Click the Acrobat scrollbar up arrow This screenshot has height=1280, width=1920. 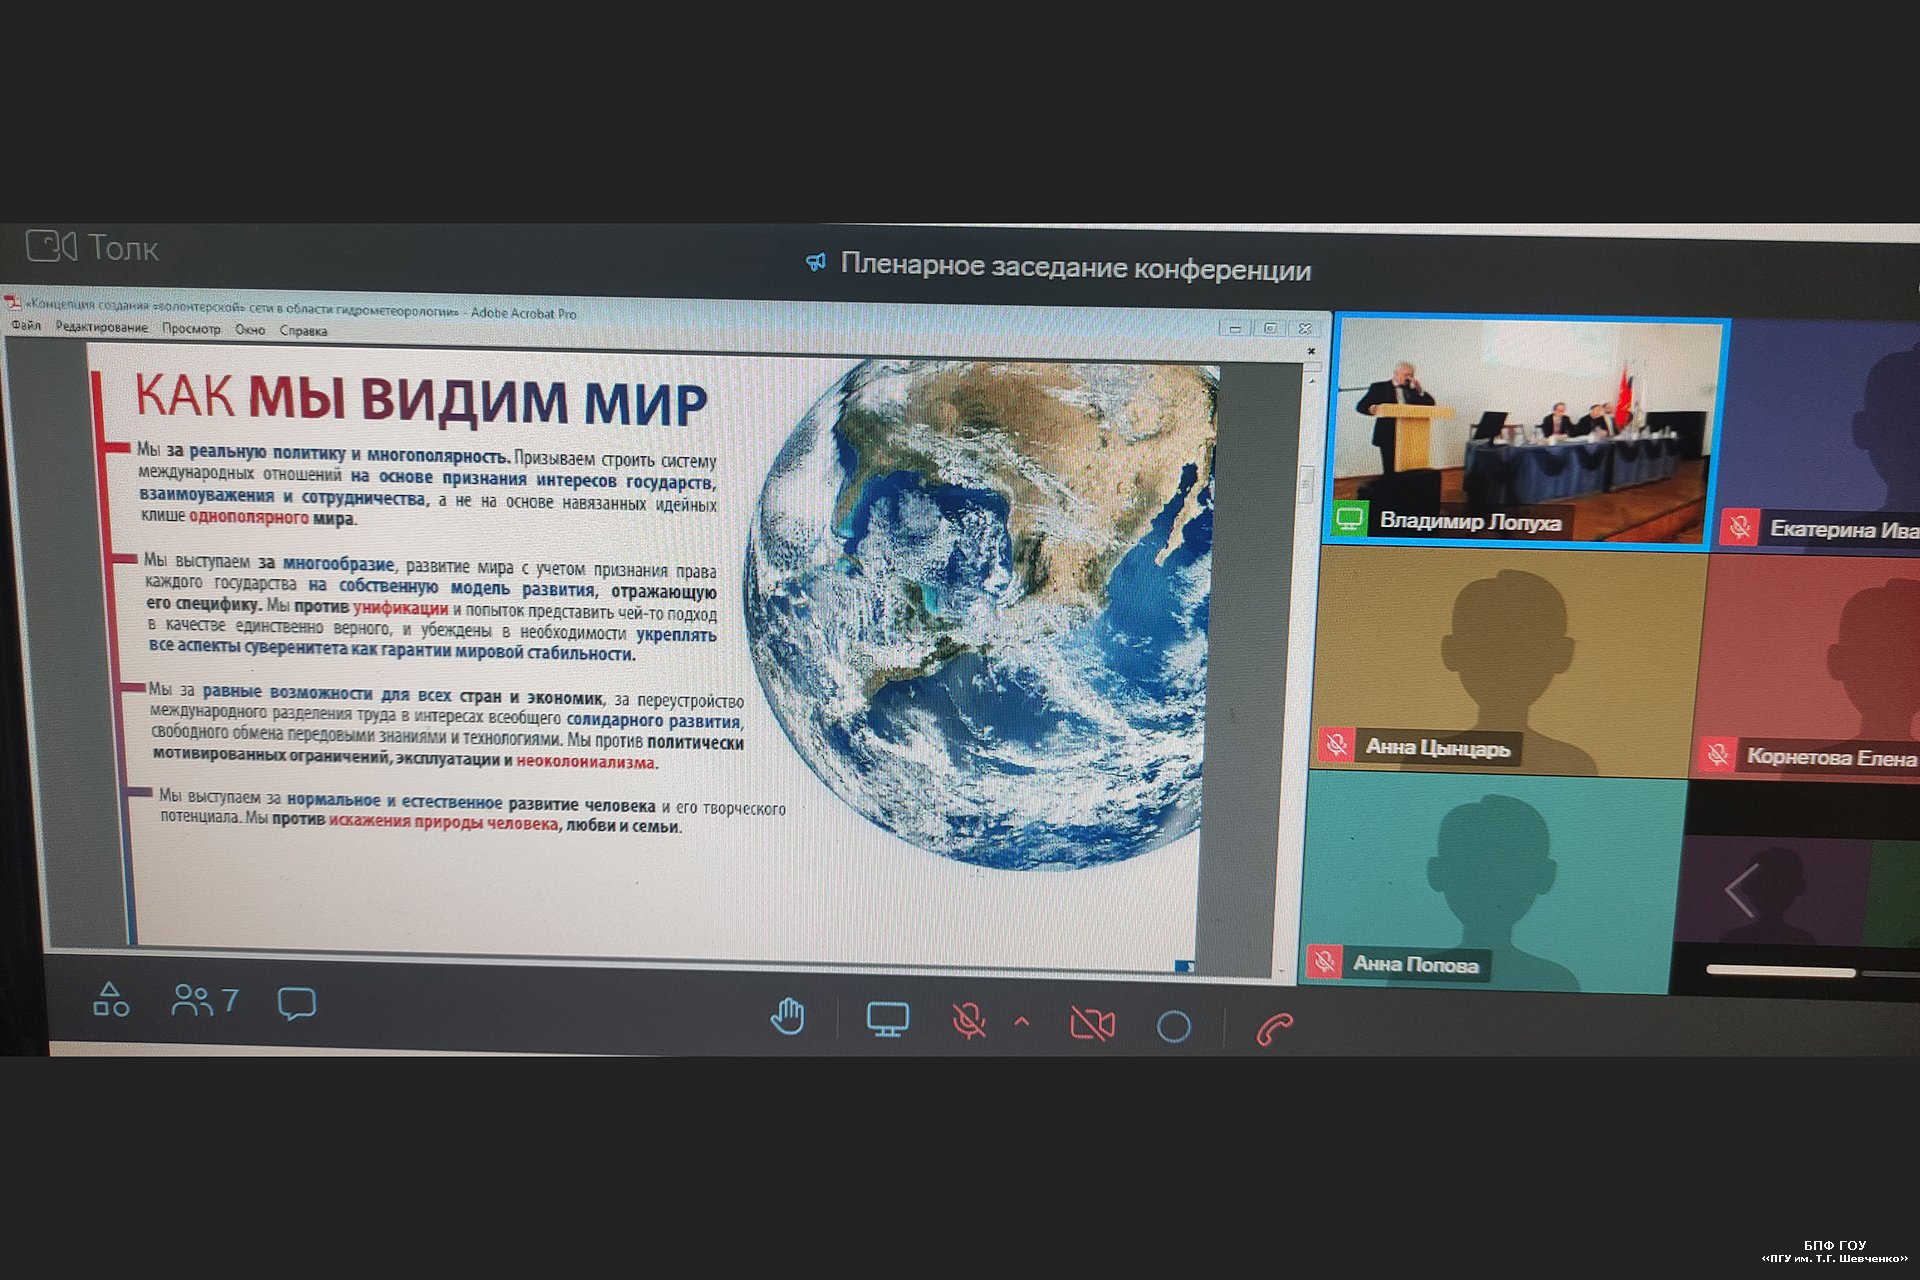tap(1312, 380)
